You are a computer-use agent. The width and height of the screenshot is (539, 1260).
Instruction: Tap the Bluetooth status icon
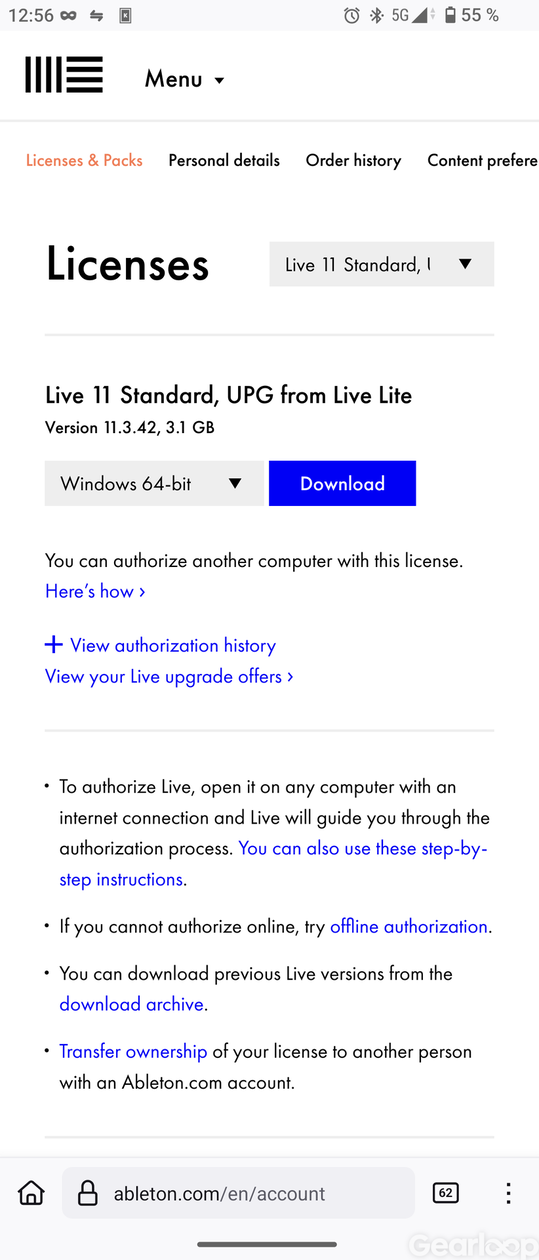[x=376, y=15]
